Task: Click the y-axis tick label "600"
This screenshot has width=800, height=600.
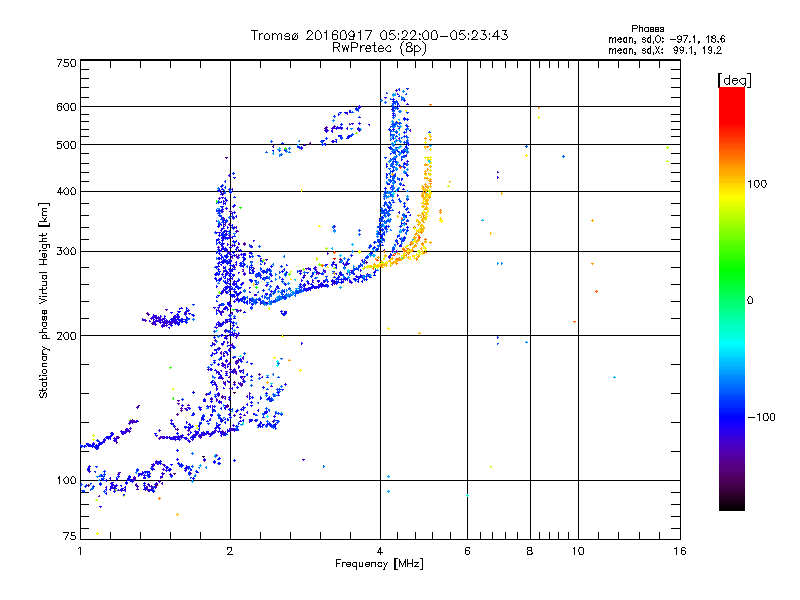Action: pos(66,107)
